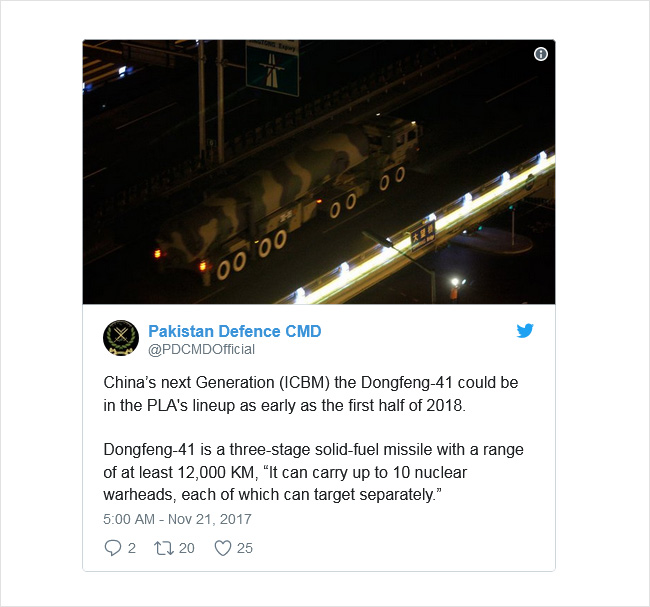This screenshot has height=607, width=650.
Task: Click the reply speech bubble icon
Action: click(112, 548)
